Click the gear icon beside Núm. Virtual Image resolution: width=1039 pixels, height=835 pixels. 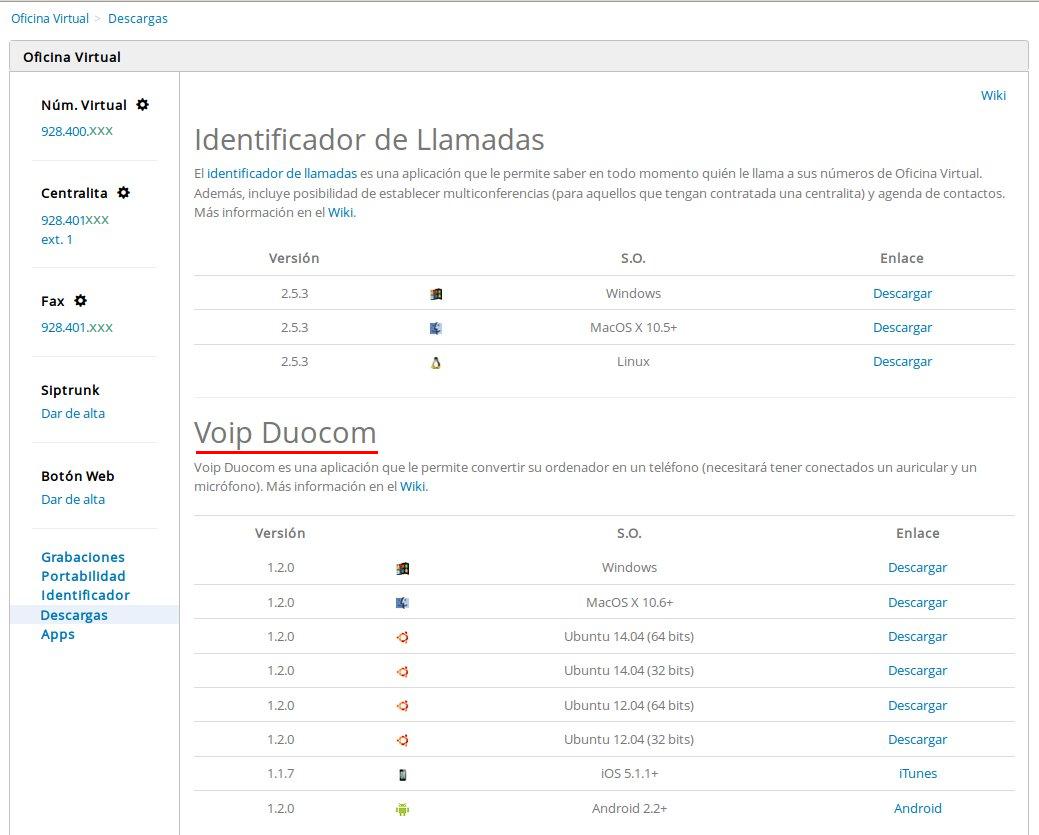click(143, 105)
